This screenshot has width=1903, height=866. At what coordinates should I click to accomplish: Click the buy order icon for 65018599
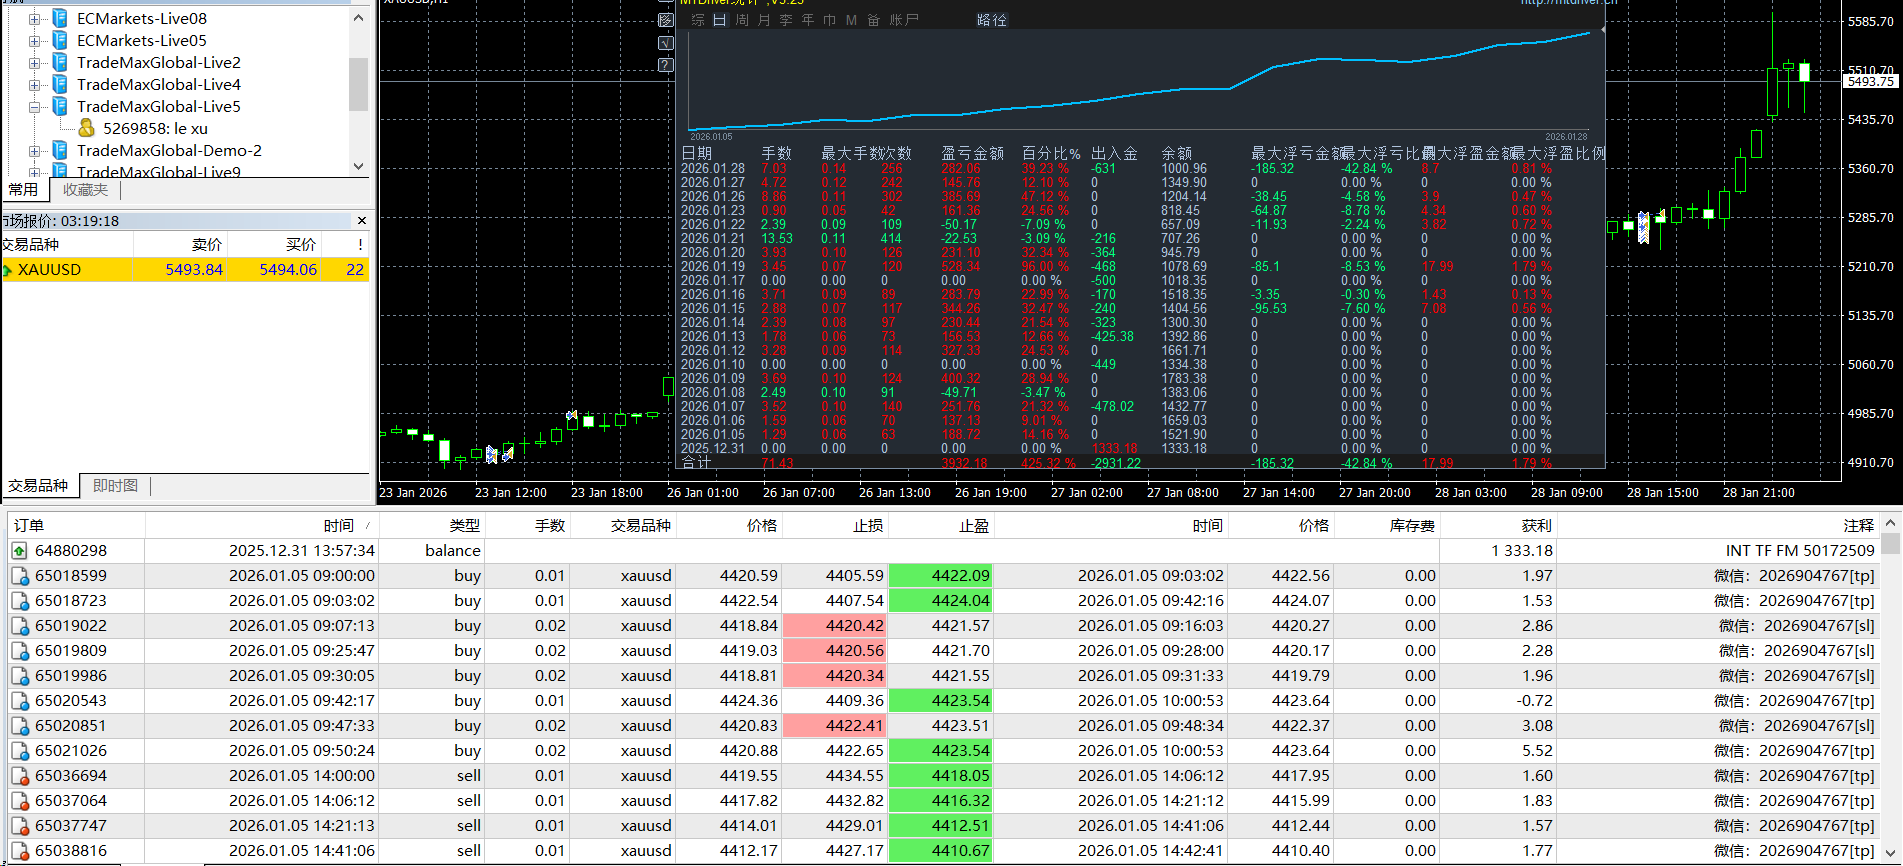(x=19, y=576)
